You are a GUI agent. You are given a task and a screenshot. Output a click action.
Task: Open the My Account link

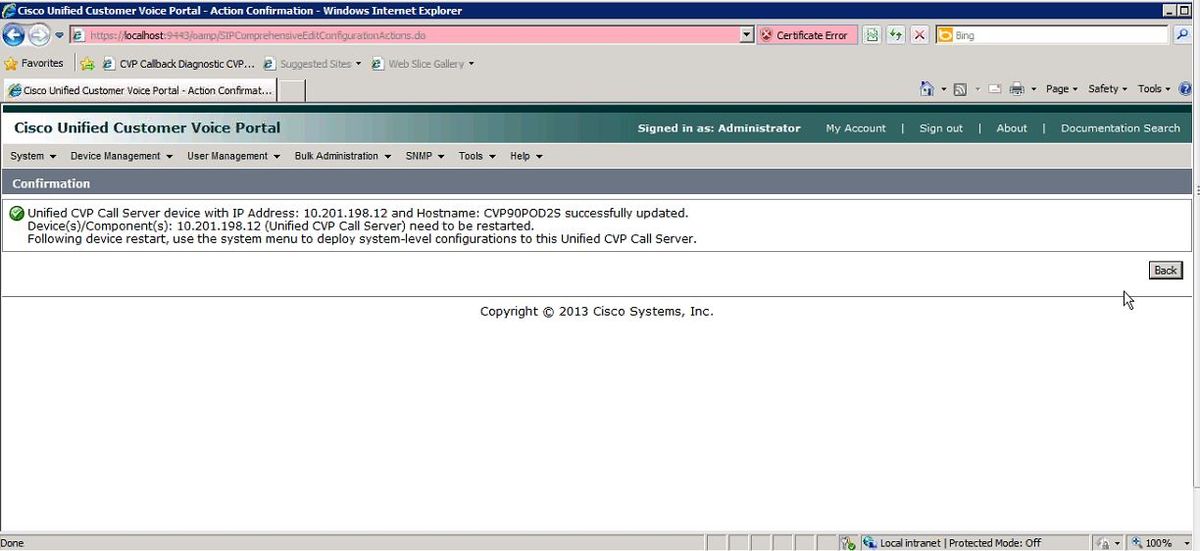tap(855, 128)
